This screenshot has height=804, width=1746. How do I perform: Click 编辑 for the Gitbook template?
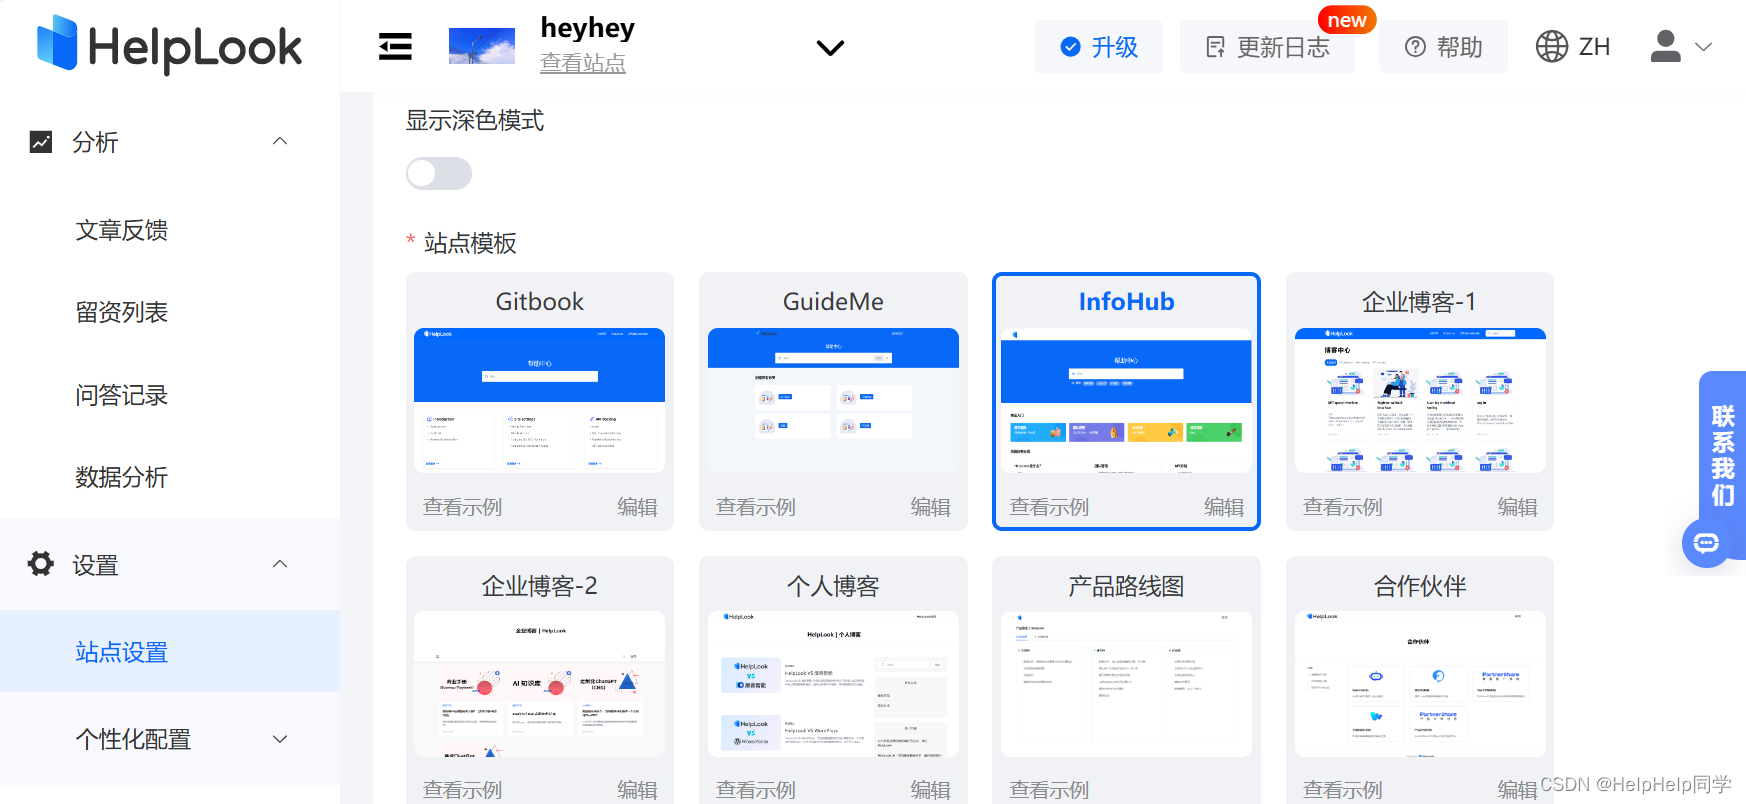click(x=637, y=507)
